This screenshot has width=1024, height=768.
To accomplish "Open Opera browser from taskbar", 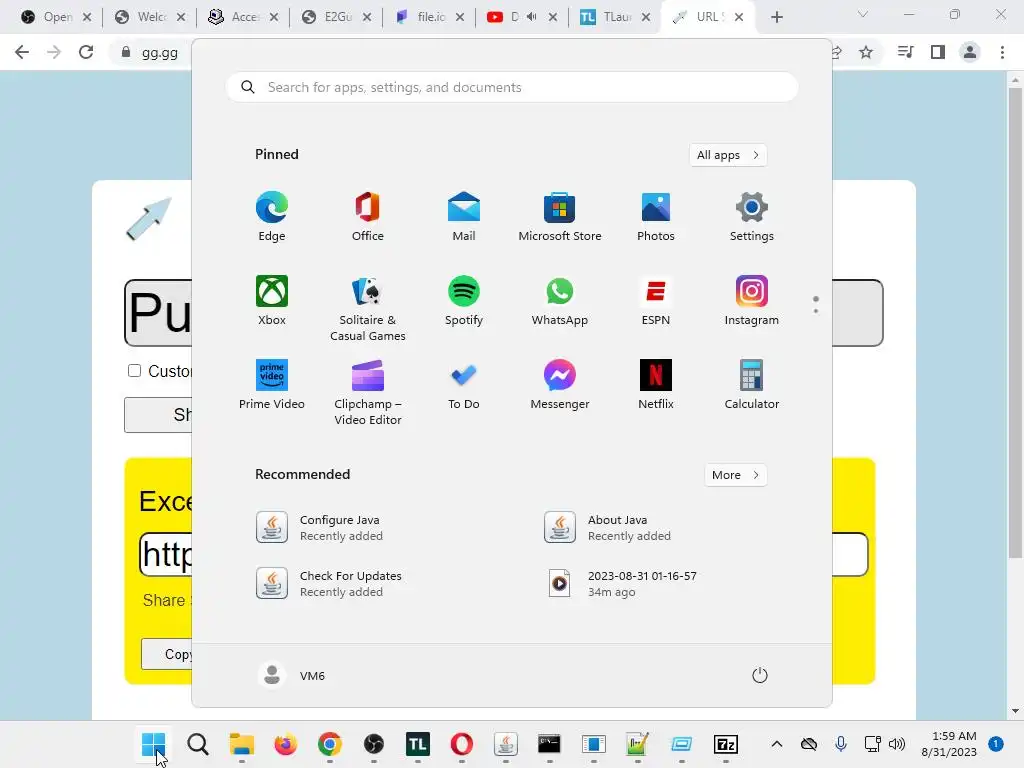I will [462, 744].
